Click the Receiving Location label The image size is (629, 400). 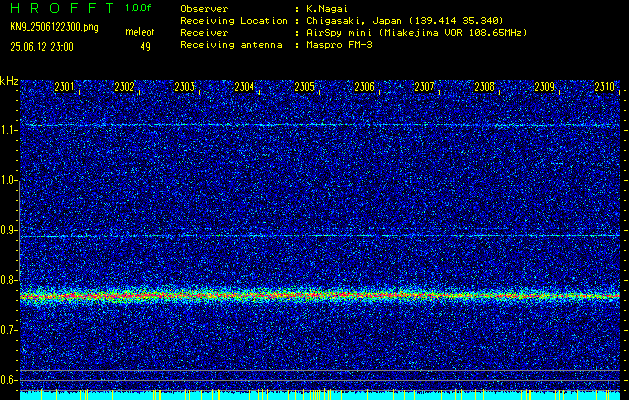[234, 20]
